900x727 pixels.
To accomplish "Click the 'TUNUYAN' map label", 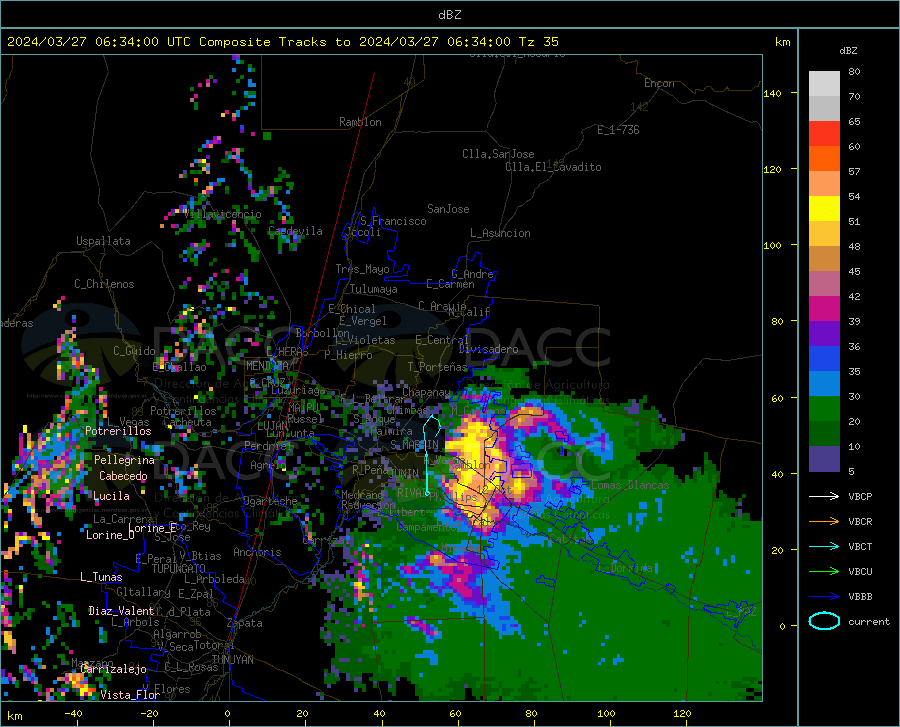I will click(x=232, y=659).
